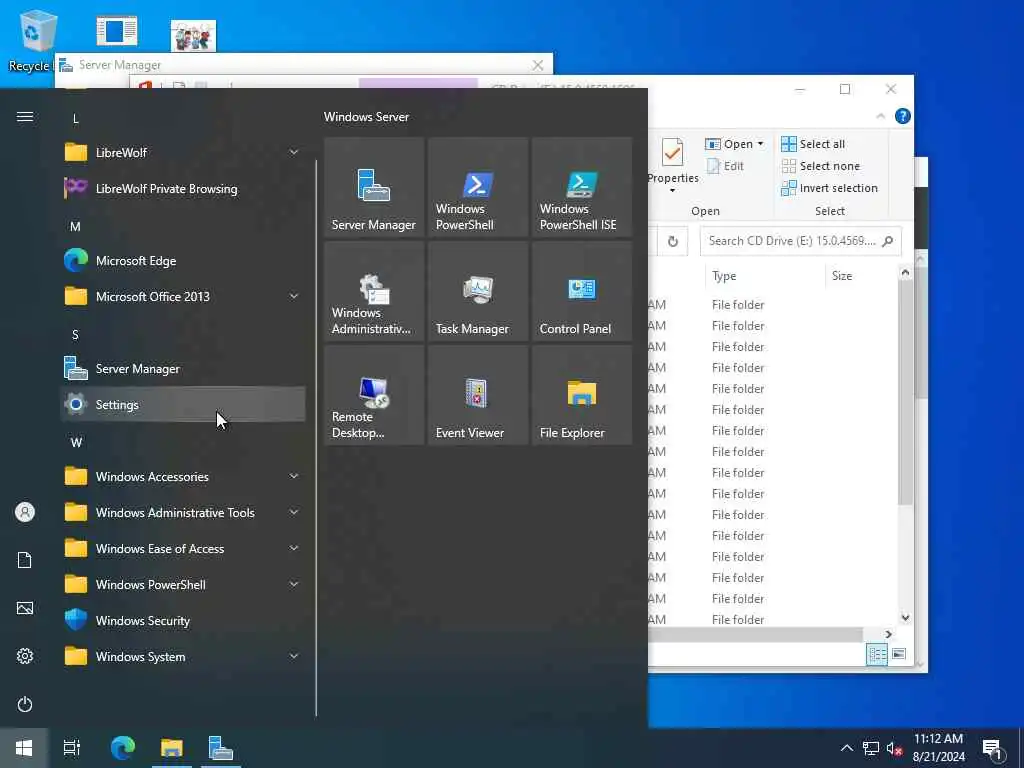Open the Server Manager tile
The image size is (1024, 768).
pos(374,187)
